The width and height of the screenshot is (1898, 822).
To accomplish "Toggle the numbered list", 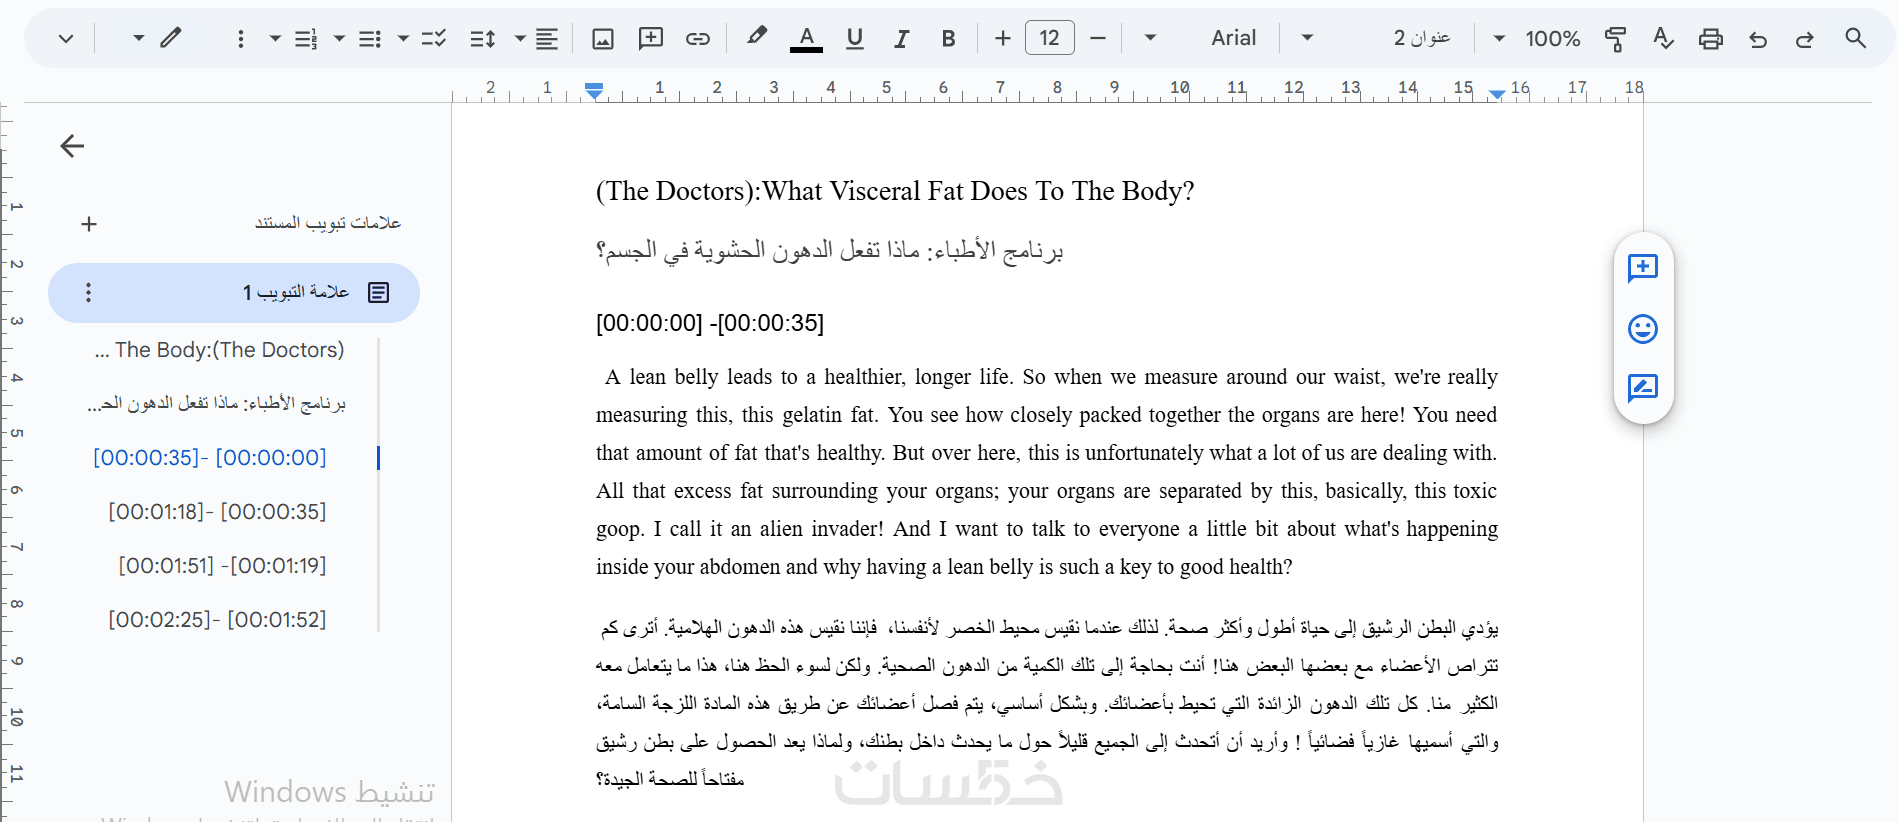I will coord(306,39).
